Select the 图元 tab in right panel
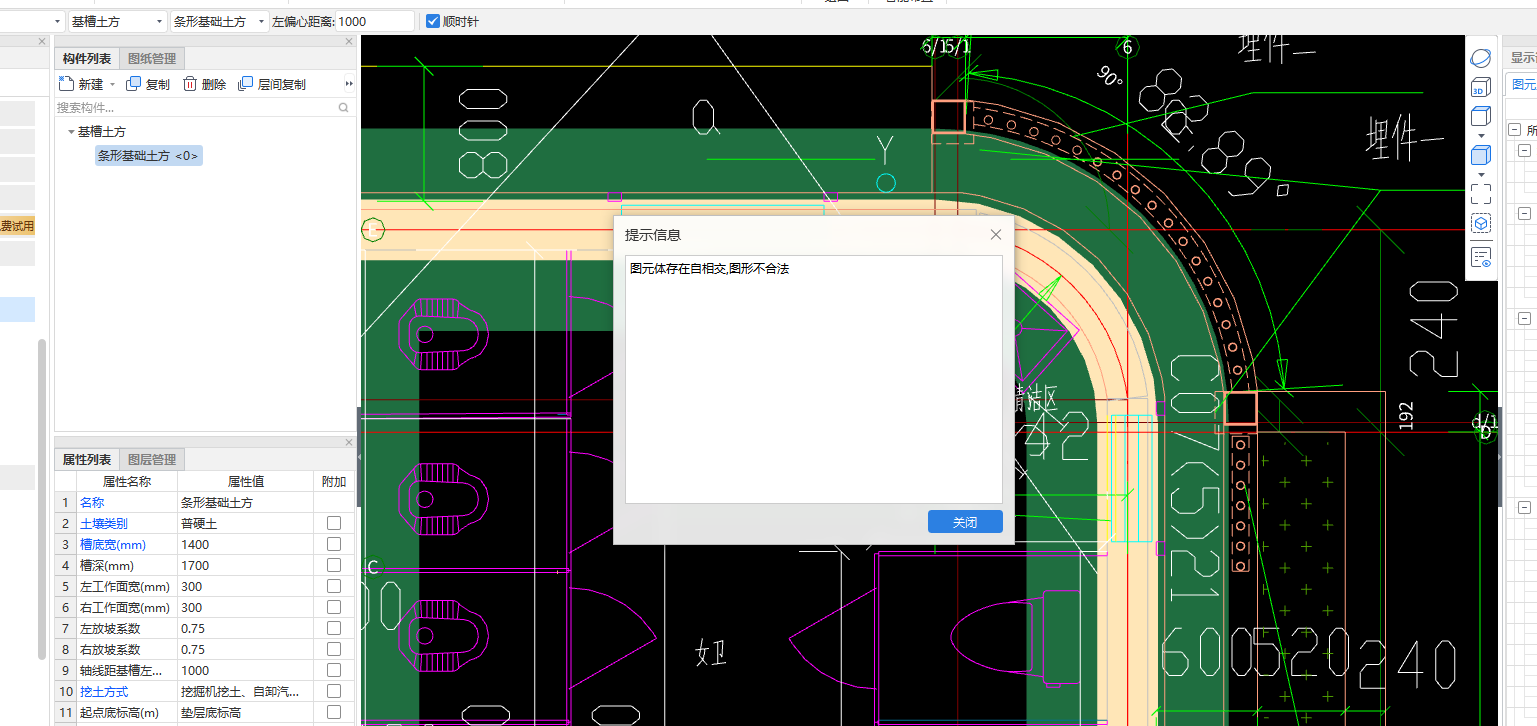 tap(1524, 85)
